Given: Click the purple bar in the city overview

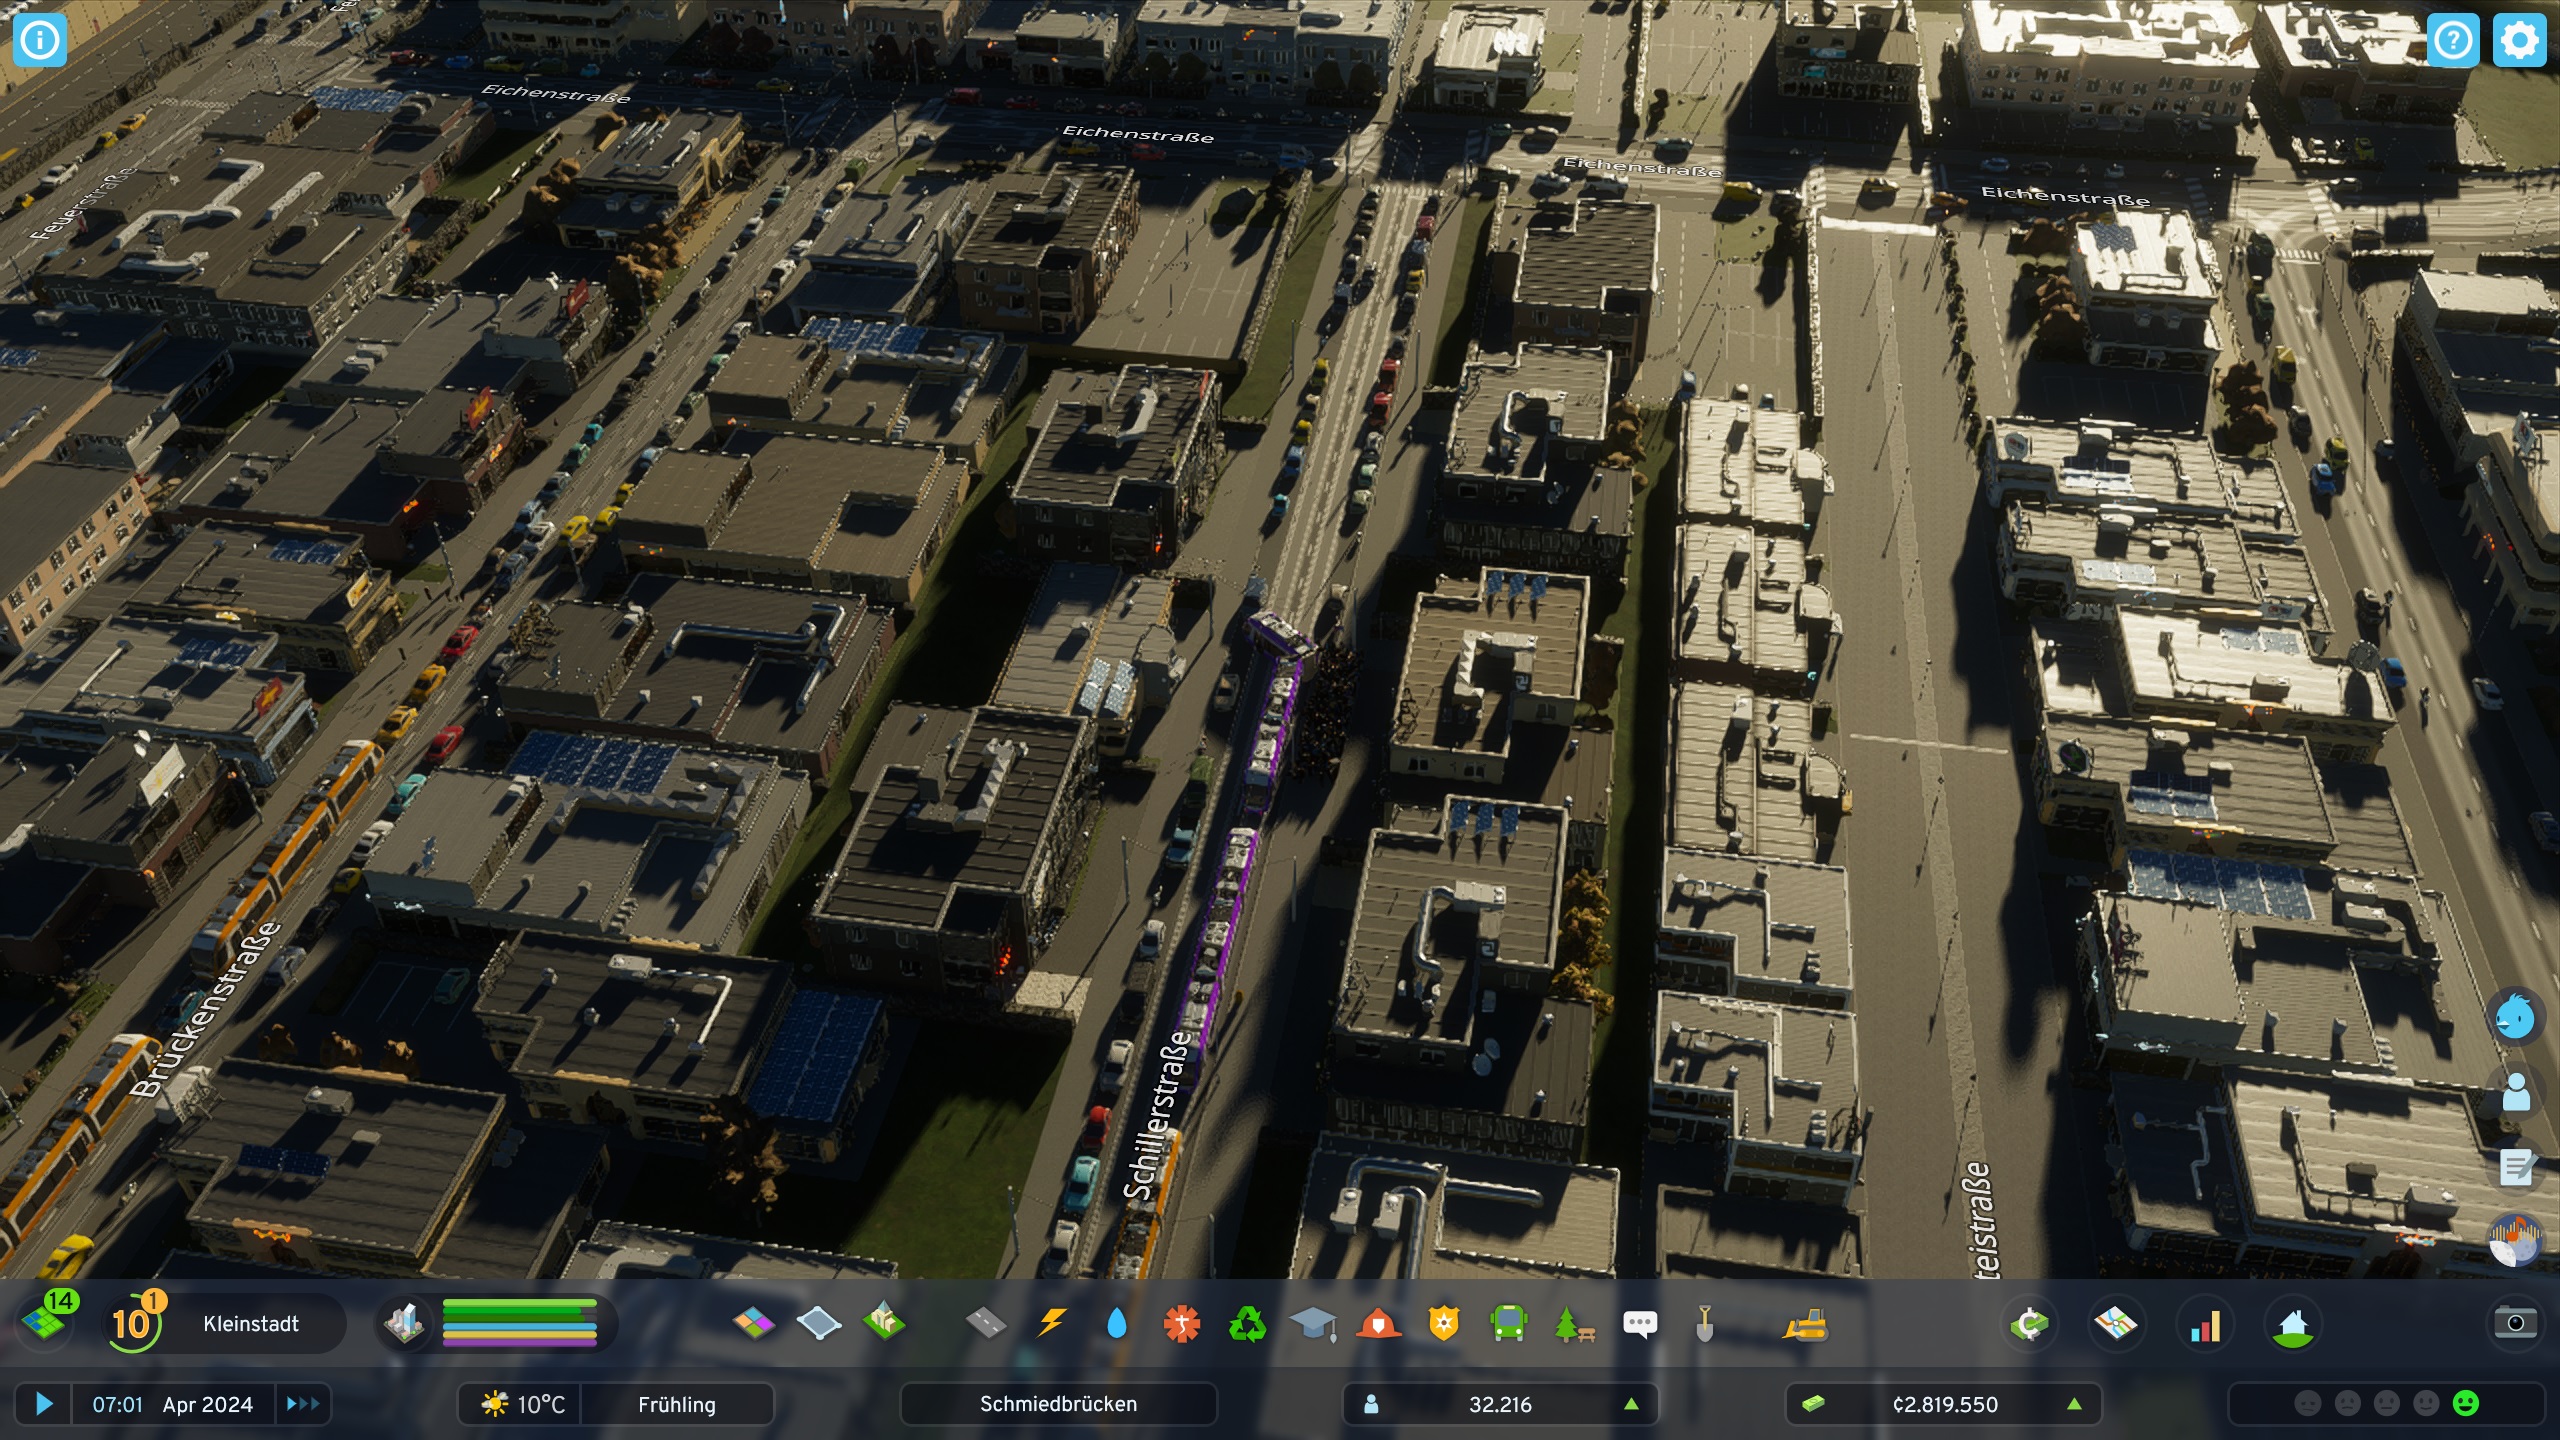Looking at the screenshot, I should (520, 1345).
